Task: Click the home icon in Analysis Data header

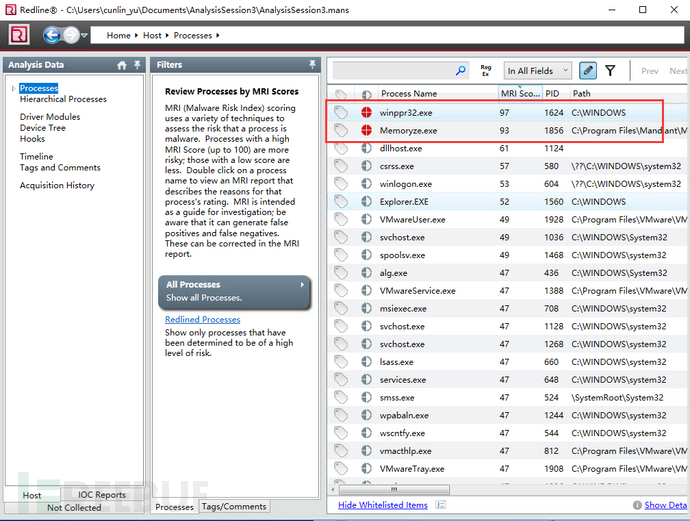Action: (x=122, y=65)
